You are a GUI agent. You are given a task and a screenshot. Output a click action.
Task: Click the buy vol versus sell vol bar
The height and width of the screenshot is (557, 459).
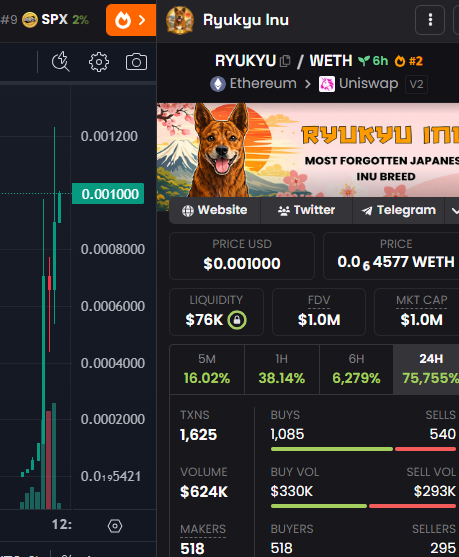pyautogui.click(x=363, y=506)
